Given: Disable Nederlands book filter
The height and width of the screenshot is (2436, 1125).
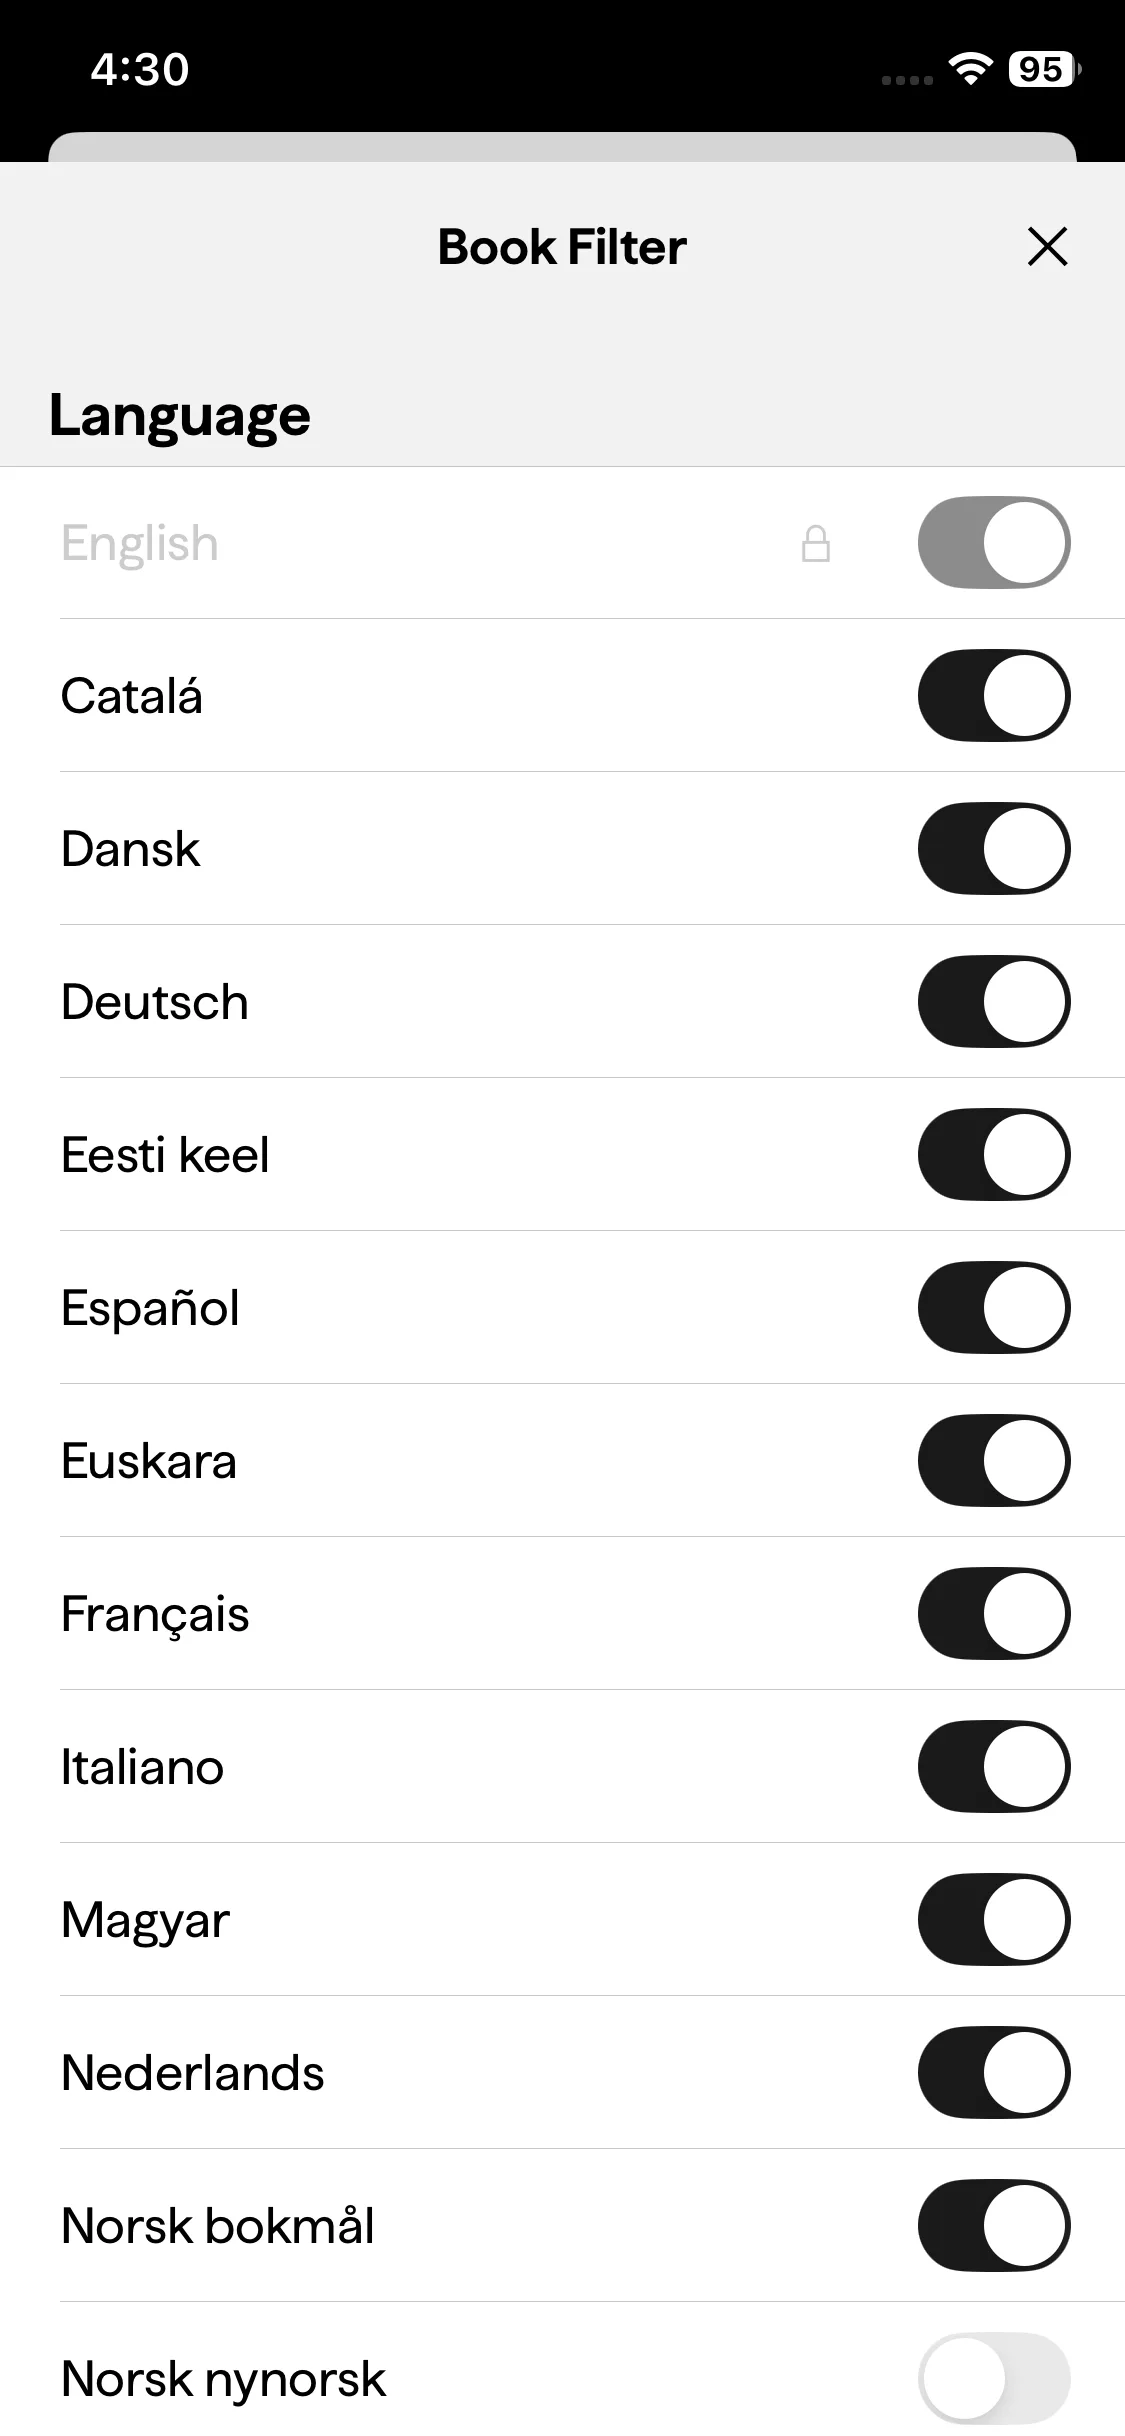Looking at the screenshot, I should pyautogui.click(x=993, y=2073).
